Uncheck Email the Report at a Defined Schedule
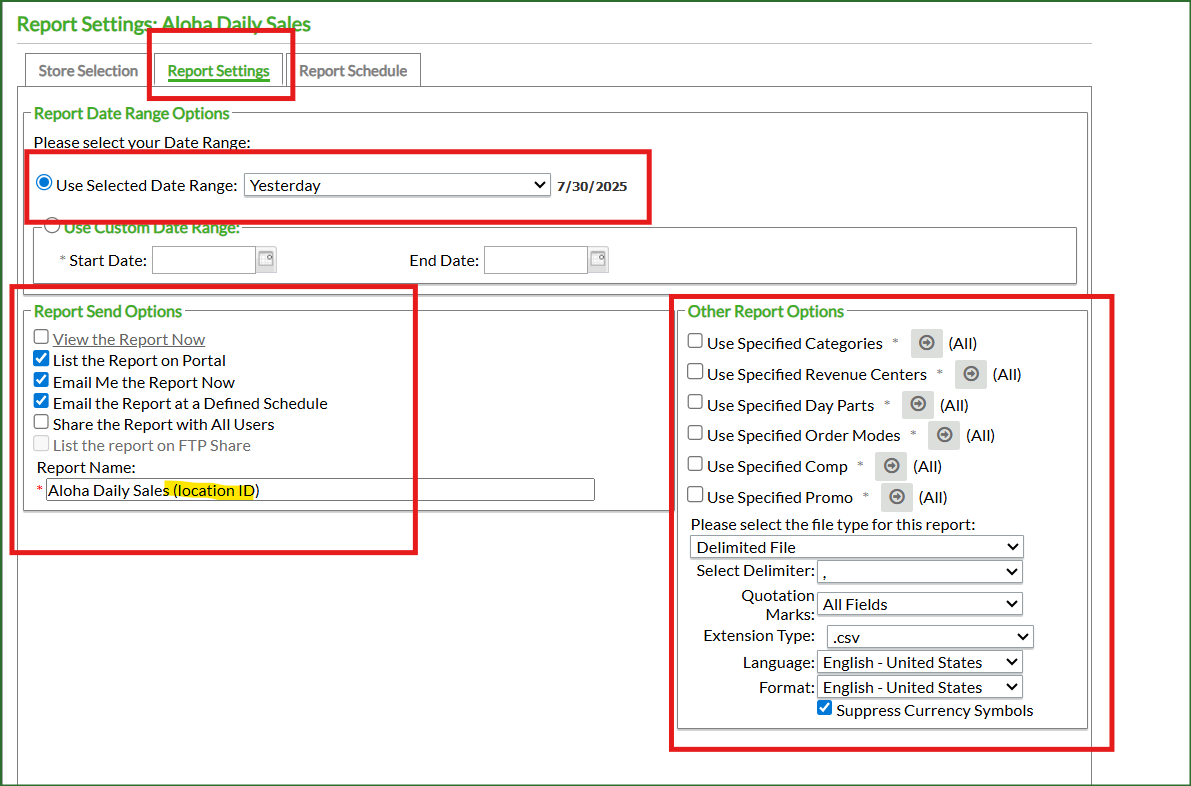 41,401
